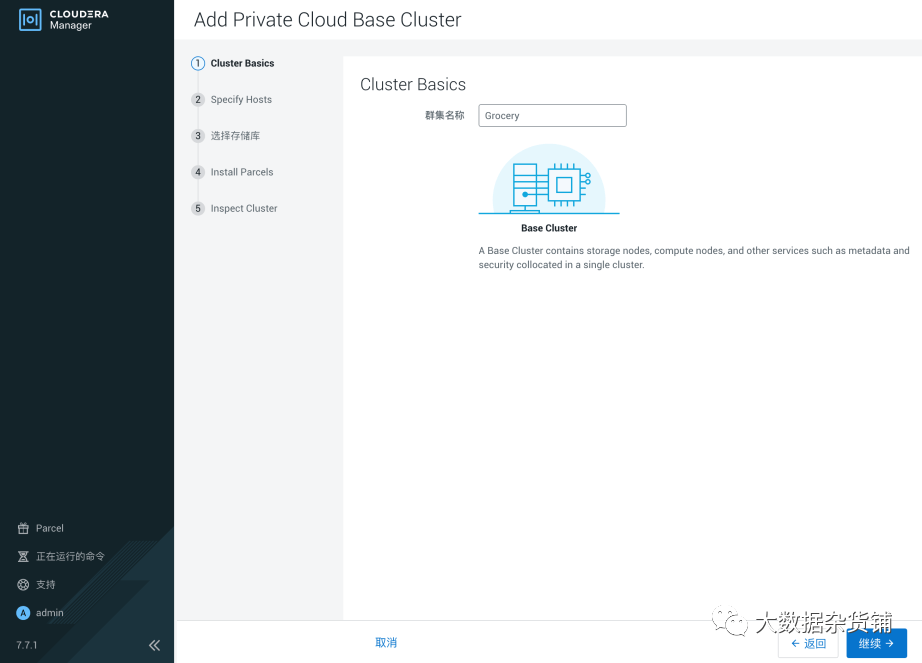Click the support lifebuoy icon
This screenshot has width=922, height=663.
tap(23, 584)
